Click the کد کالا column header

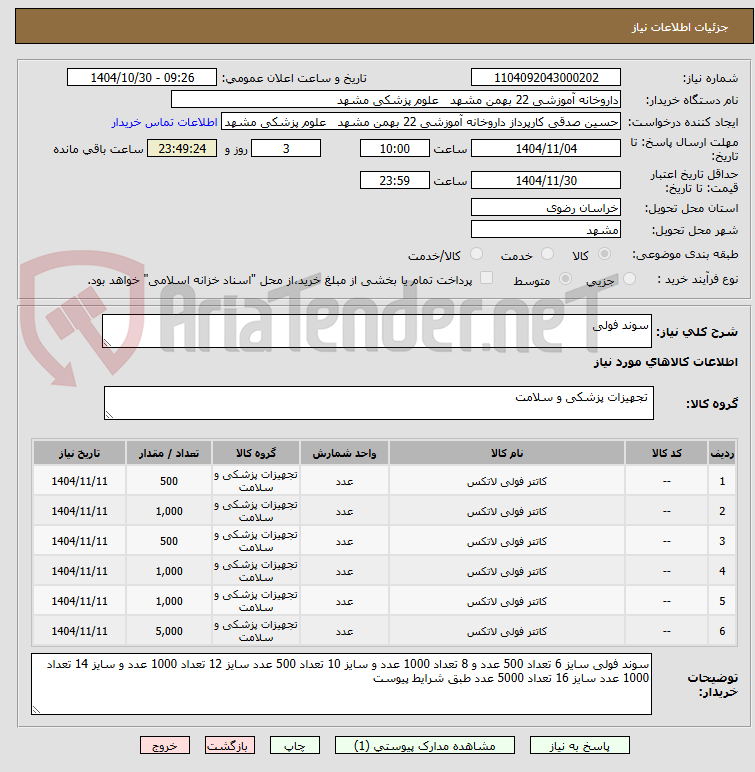click(666, 452)
